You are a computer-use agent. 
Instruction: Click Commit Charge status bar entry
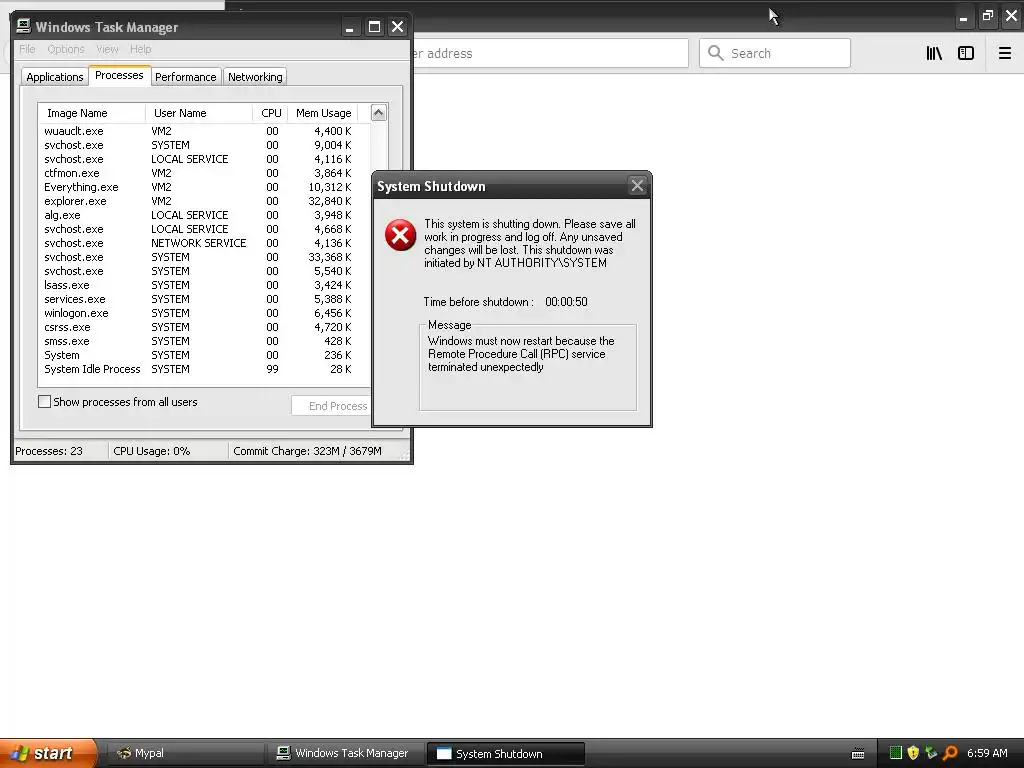tap(315, 451)
